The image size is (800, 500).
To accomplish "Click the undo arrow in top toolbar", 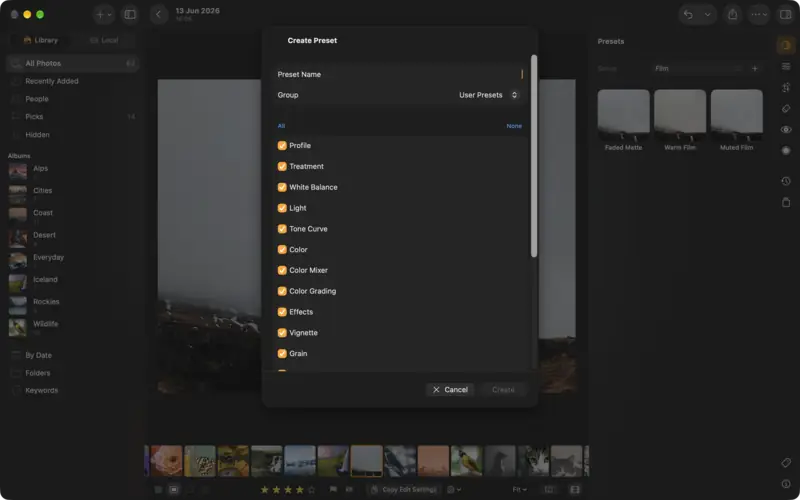I will (688, 15).
